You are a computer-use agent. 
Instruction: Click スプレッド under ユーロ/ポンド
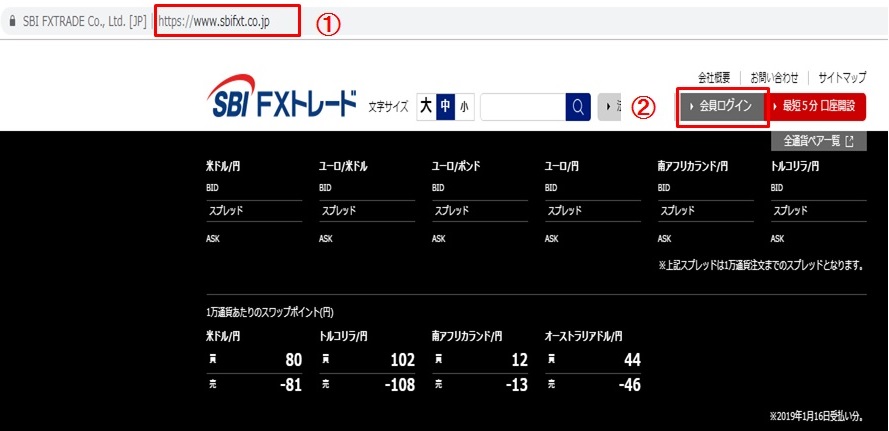pyautogui.click(x=452, y=210)
